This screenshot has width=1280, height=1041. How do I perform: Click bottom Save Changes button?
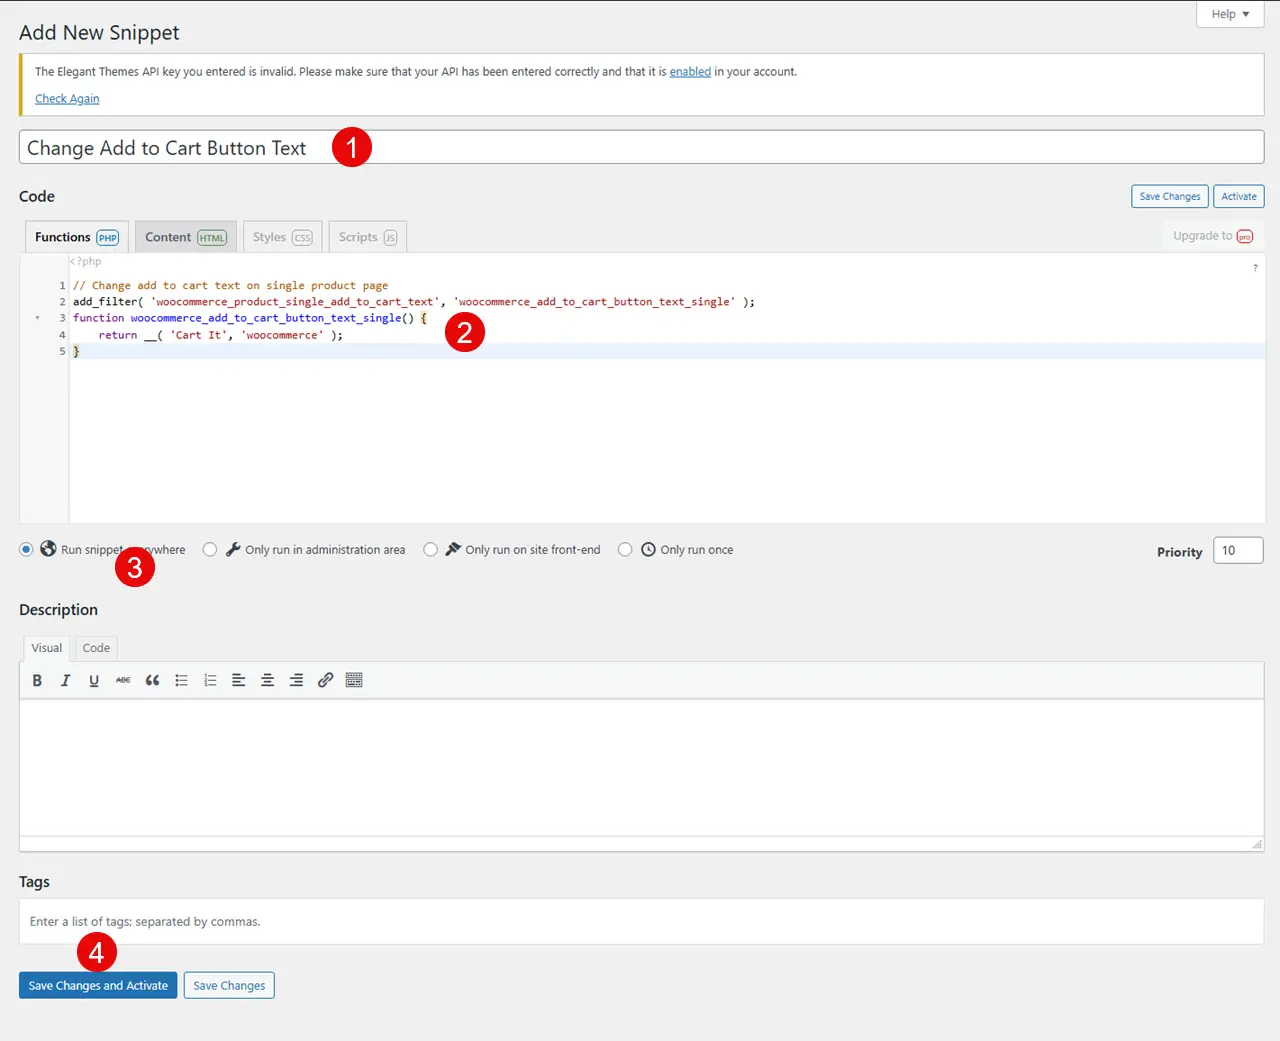229,985
